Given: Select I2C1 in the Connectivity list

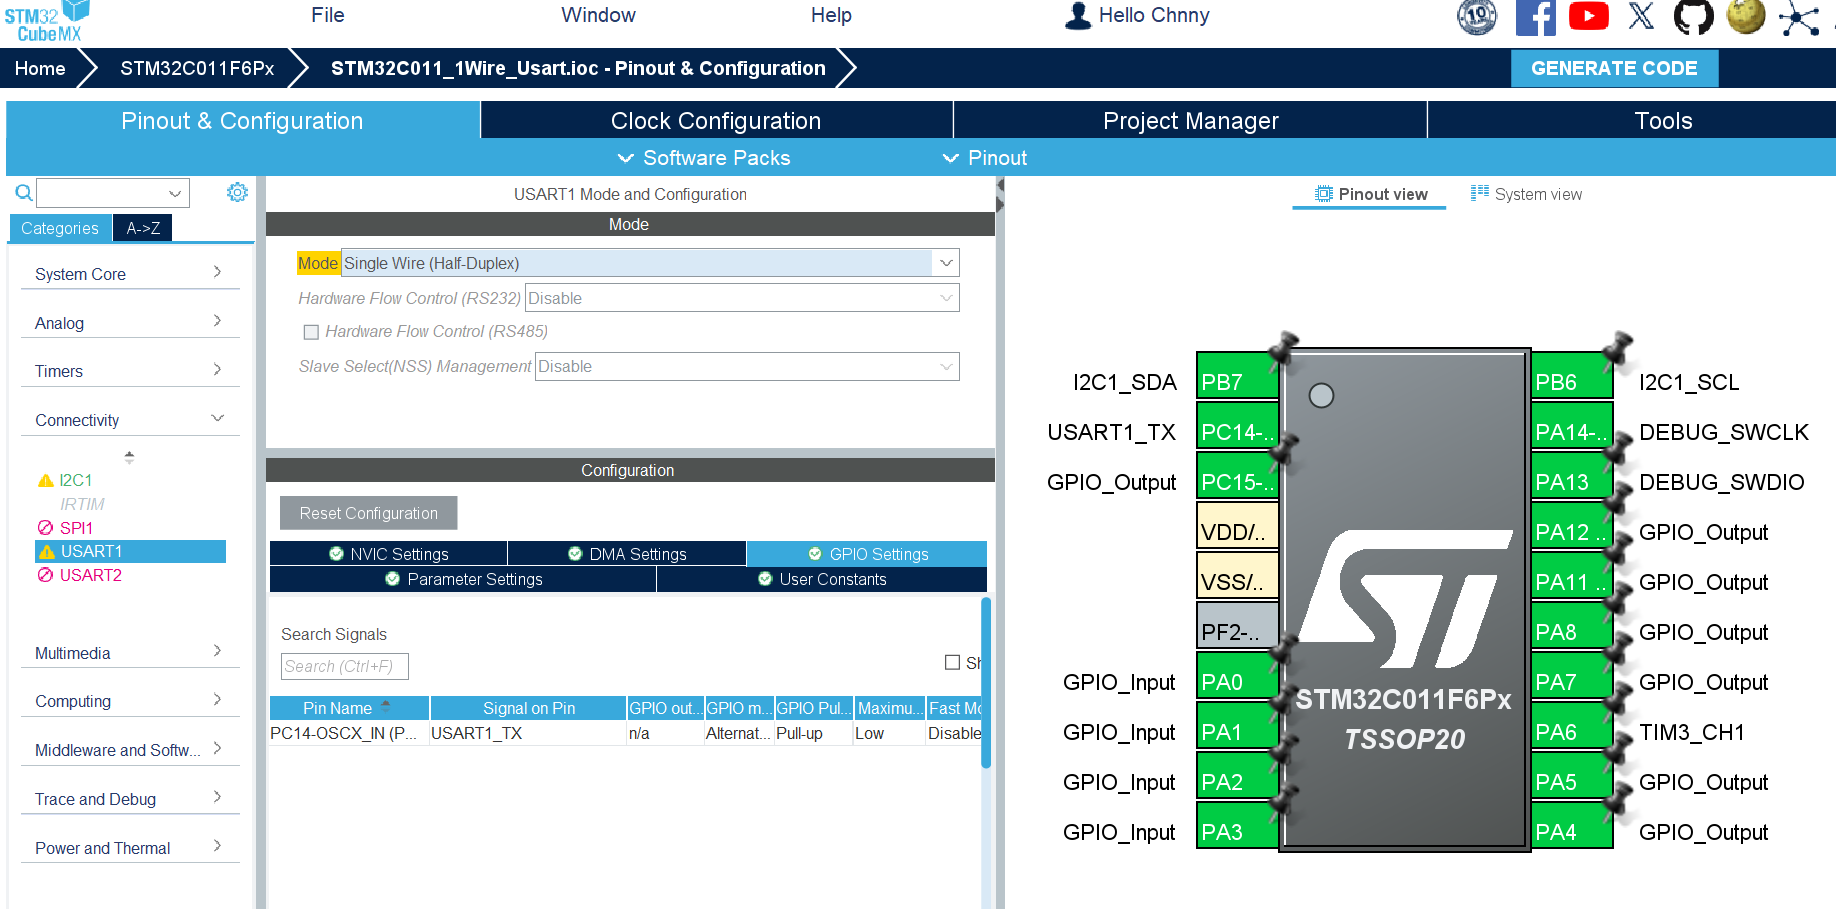Looking at the screenshot, I should click(x=75, y=480).
